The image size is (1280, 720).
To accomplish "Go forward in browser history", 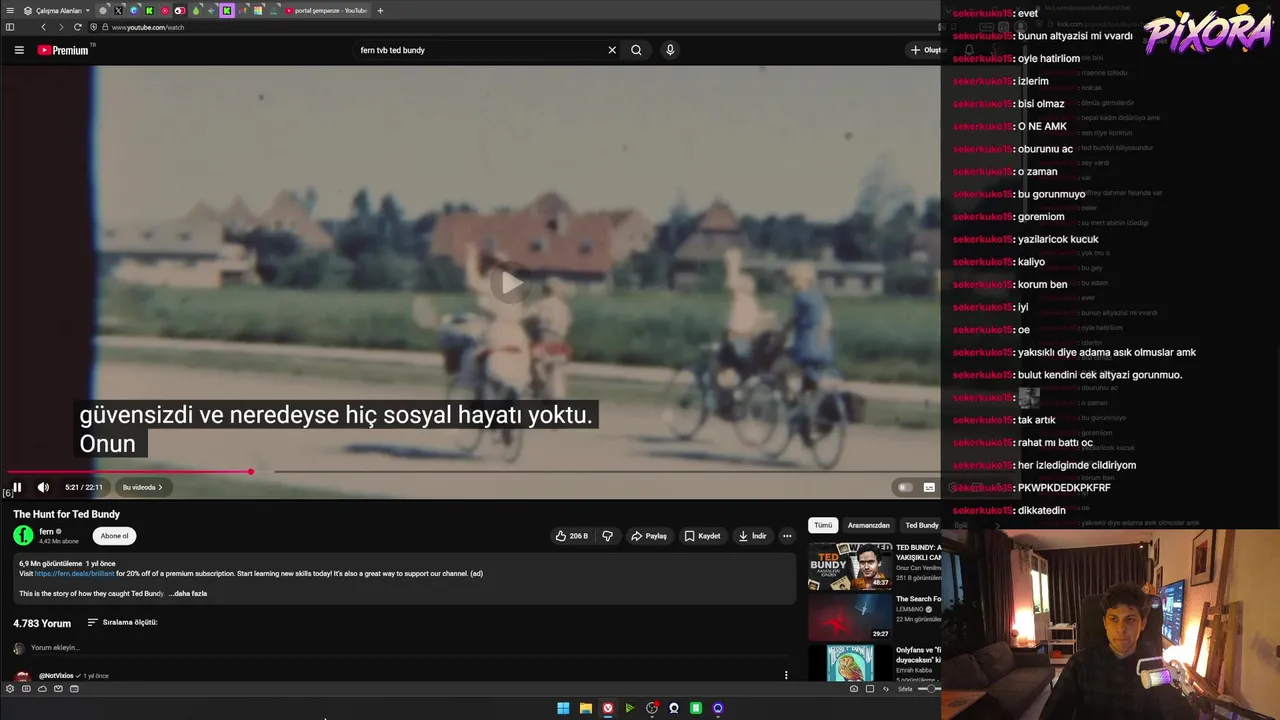I will (60, 27).
